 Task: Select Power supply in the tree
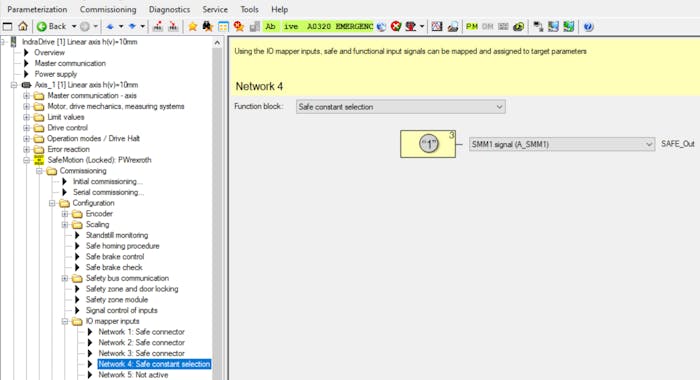coord(56,74)
